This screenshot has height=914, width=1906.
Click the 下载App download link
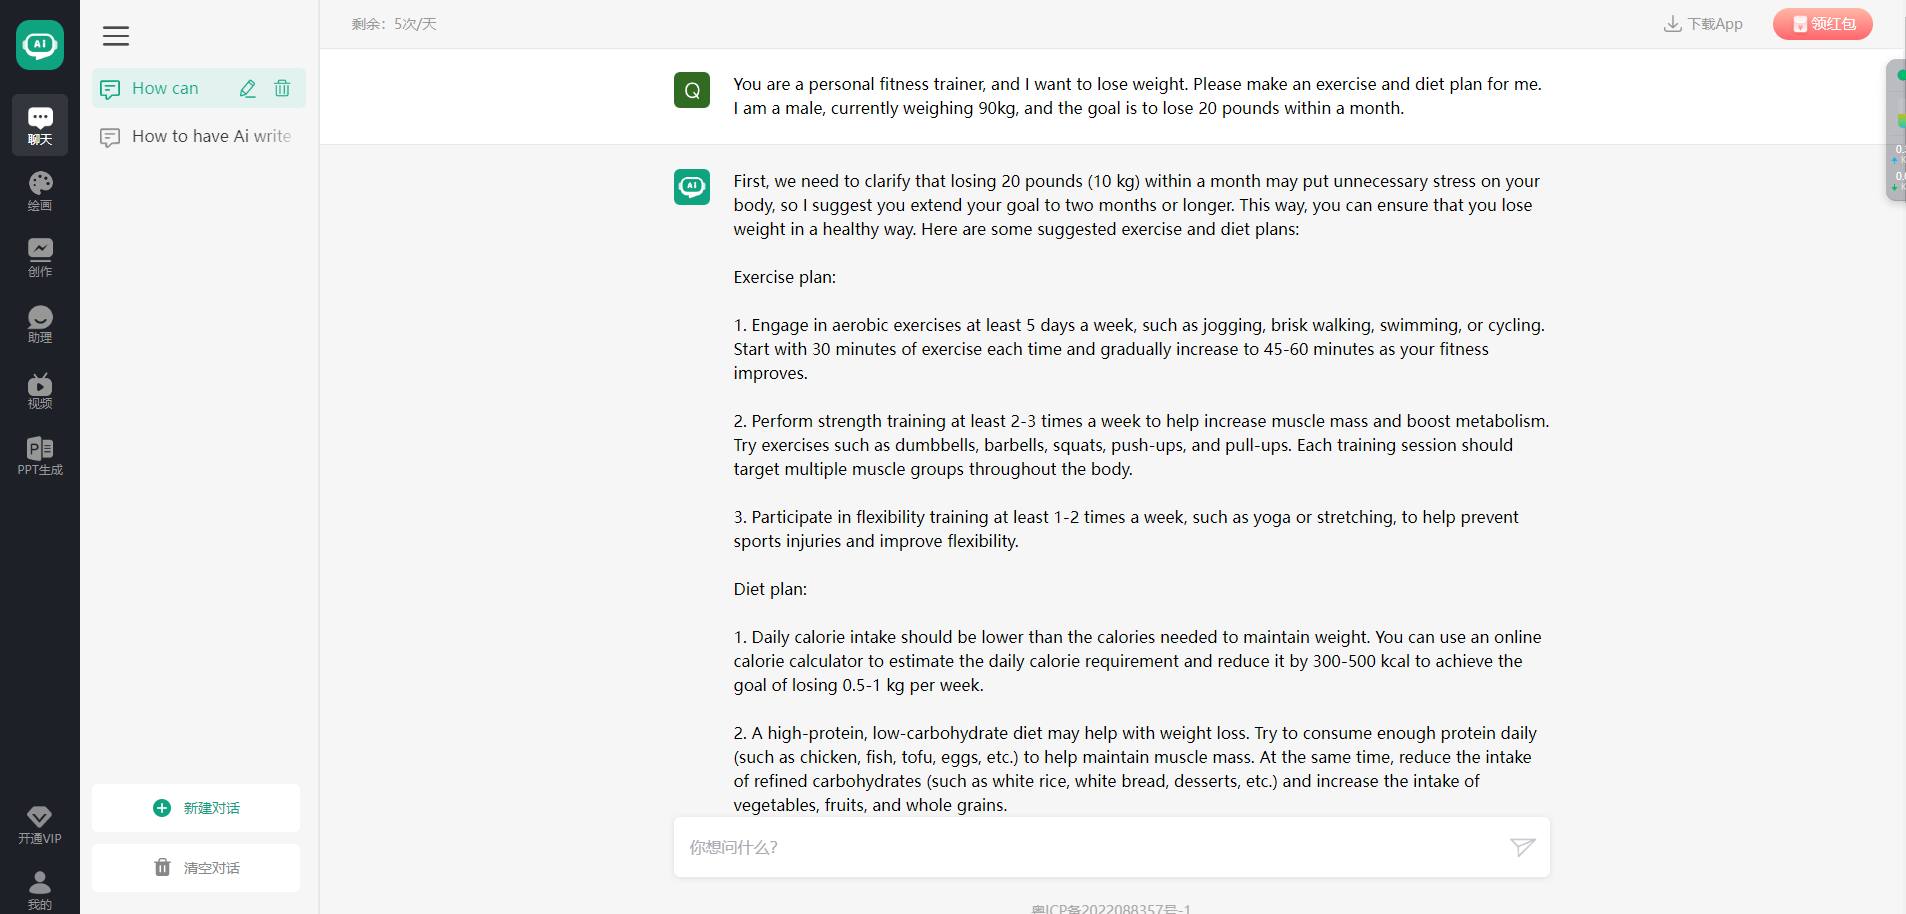pyautogui.click(x=1703, y=24)
